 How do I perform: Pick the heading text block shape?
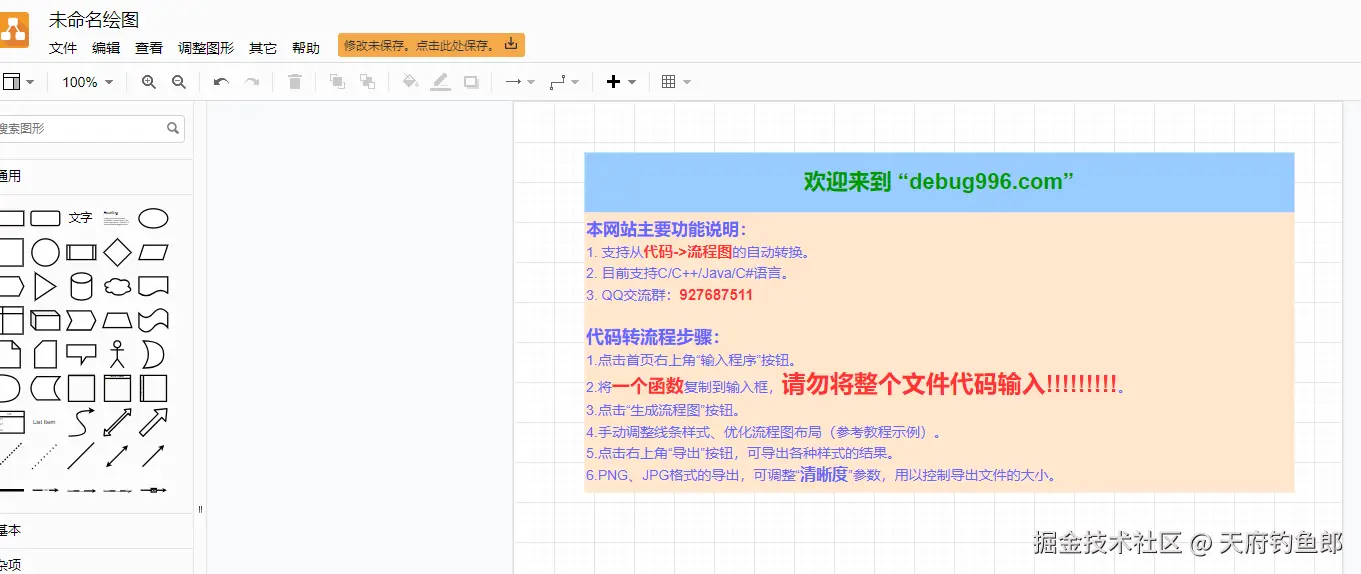117,218
